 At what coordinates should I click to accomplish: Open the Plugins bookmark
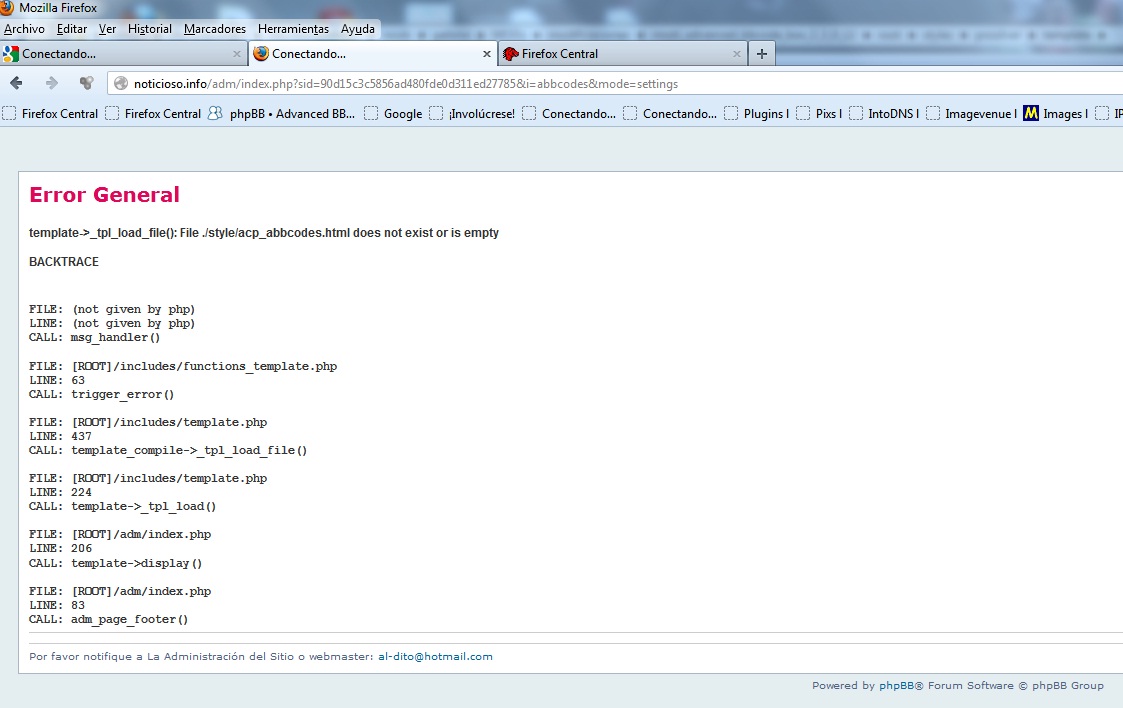coord(757,113)
